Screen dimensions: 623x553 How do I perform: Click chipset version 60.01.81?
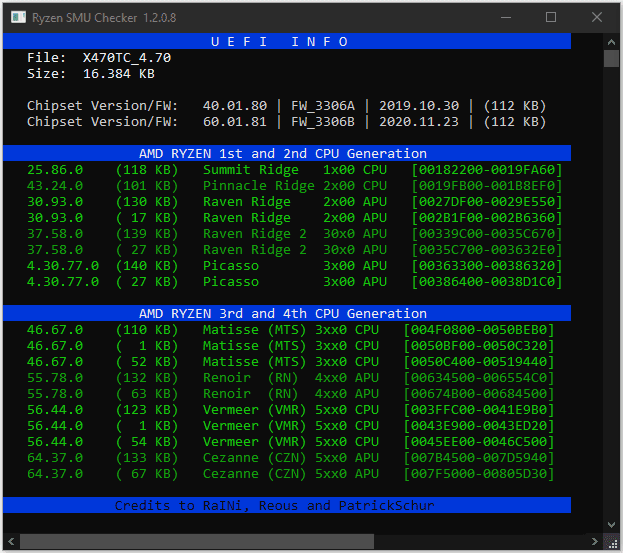[235, 122]
